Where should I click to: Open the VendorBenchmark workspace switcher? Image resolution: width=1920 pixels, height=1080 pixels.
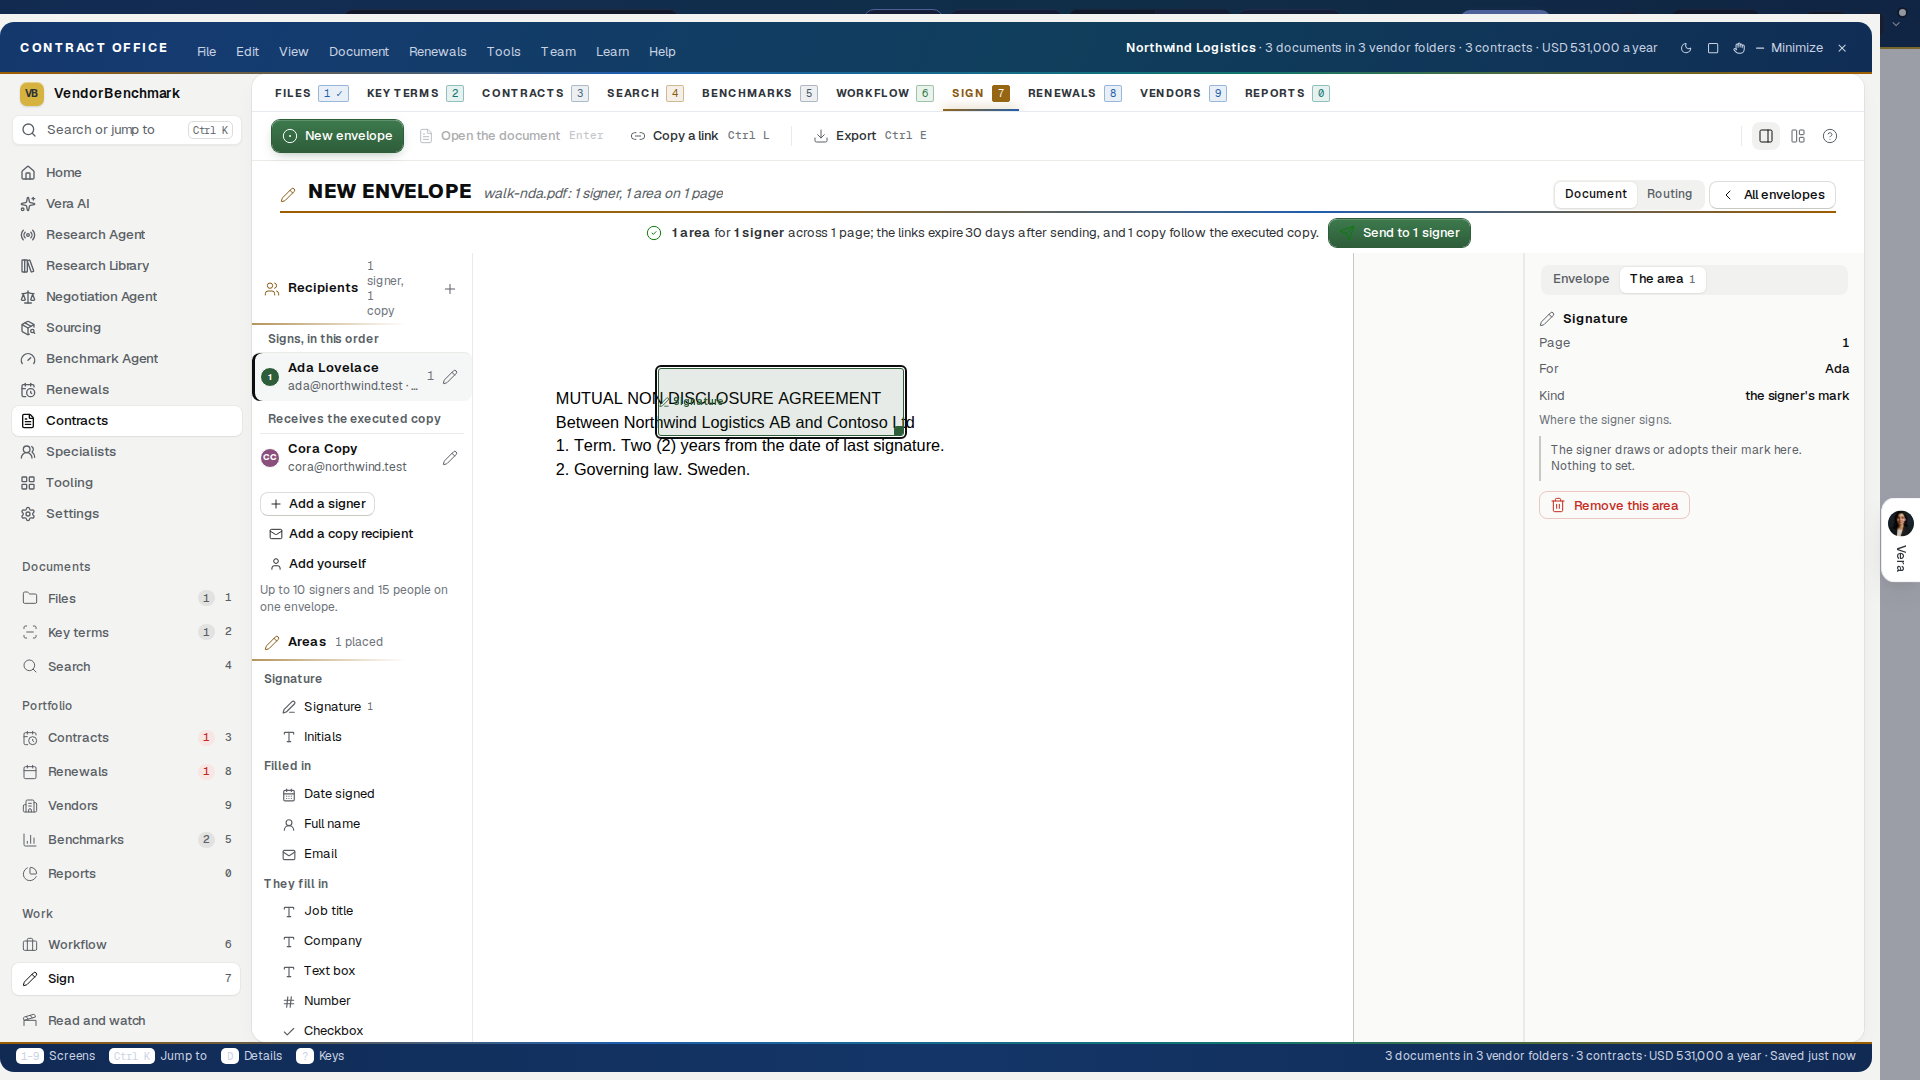[x=127, y=93]
